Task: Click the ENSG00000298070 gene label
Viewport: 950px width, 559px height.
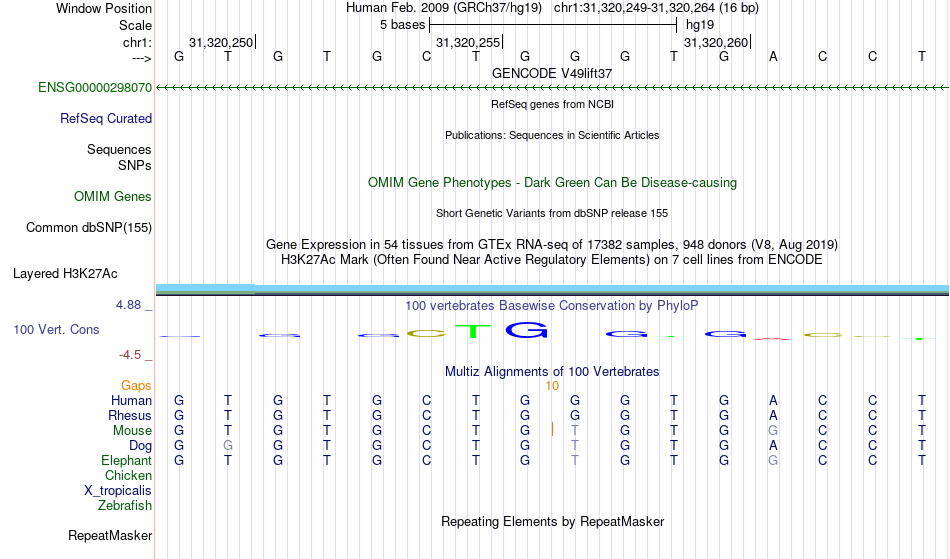Action: pos(95,87)
